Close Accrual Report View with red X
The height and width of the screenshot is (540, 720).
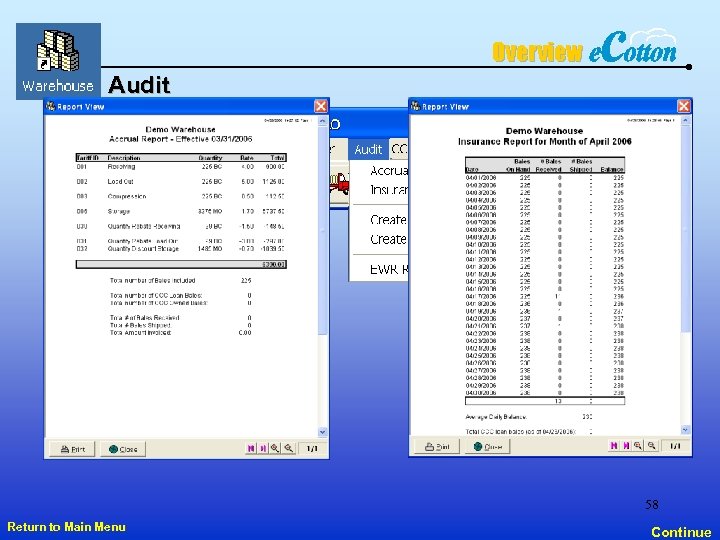[321, 106]
